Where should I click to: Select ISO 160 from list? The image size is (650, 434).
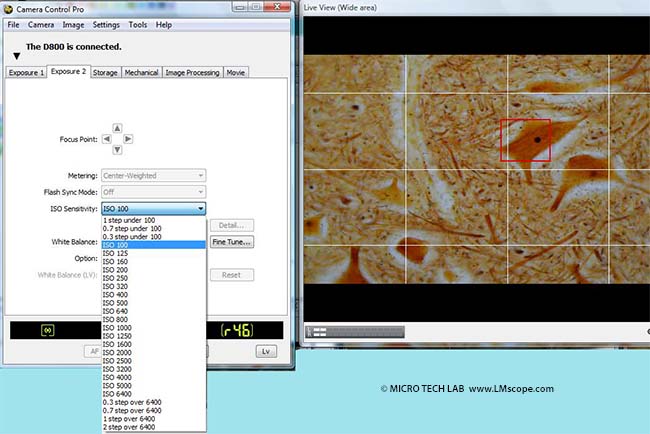154,262
